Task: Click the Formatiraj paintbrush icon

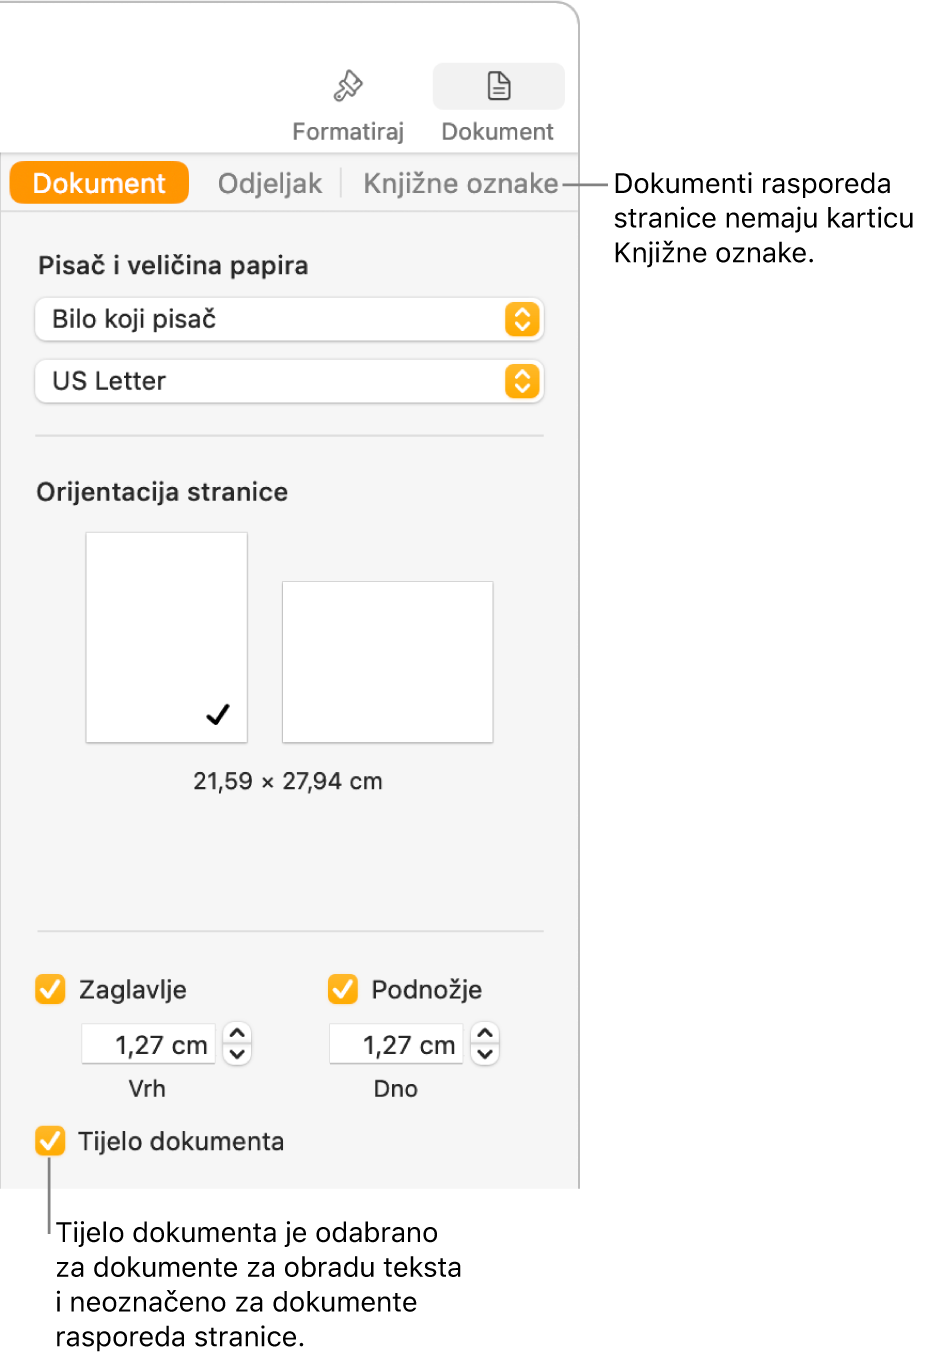Action: 348,87
